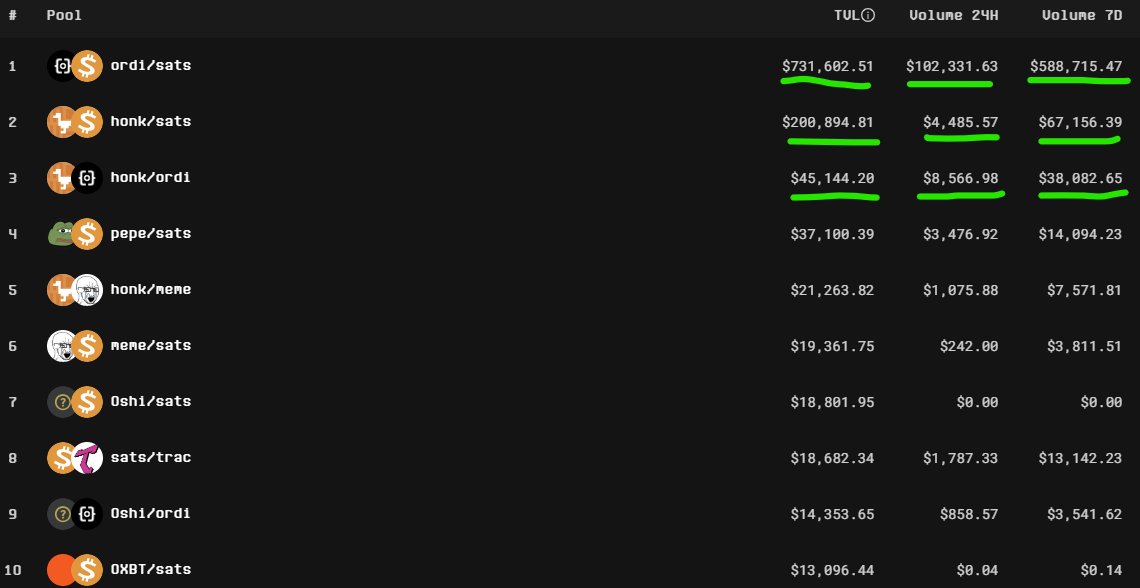Open the TVL info tooltip icon
Viewport: 1140px width, 588px height.
coord(870,14)
